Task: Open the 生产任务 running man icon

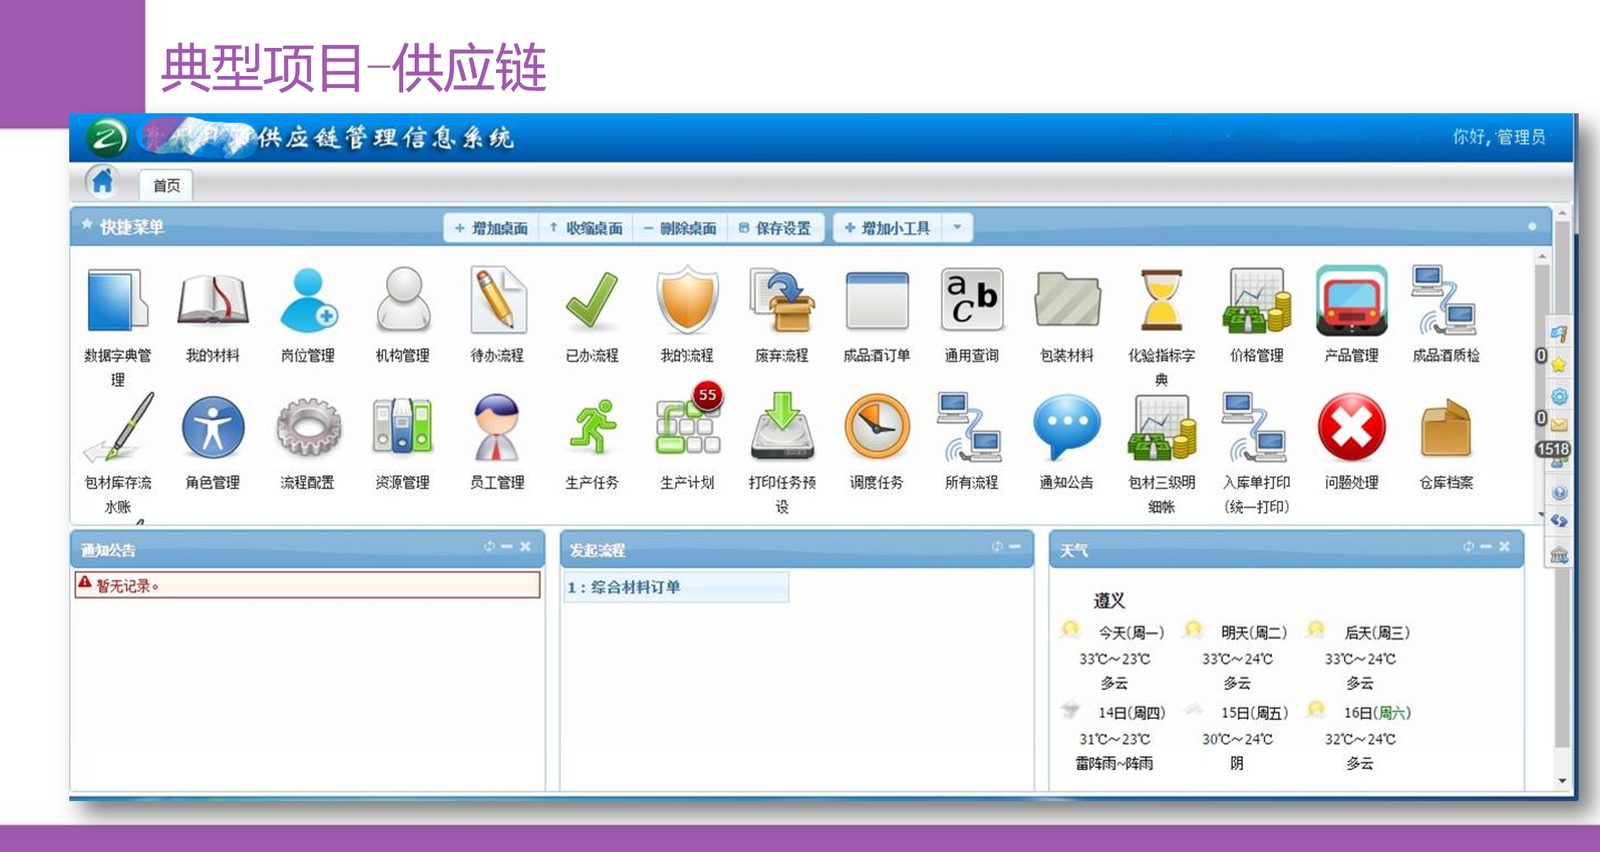Action: click(x=592, y=427)
